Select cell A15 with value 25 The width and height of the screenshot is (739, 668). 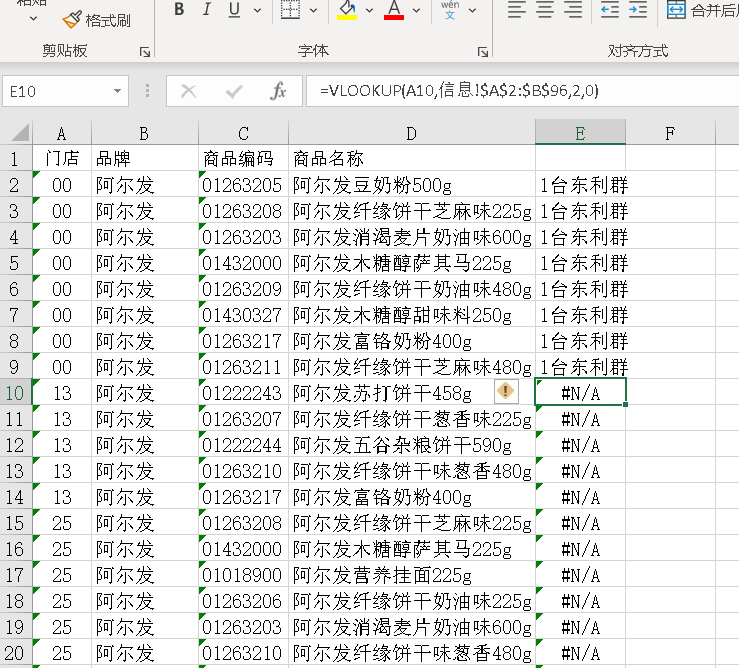[62, 523]
